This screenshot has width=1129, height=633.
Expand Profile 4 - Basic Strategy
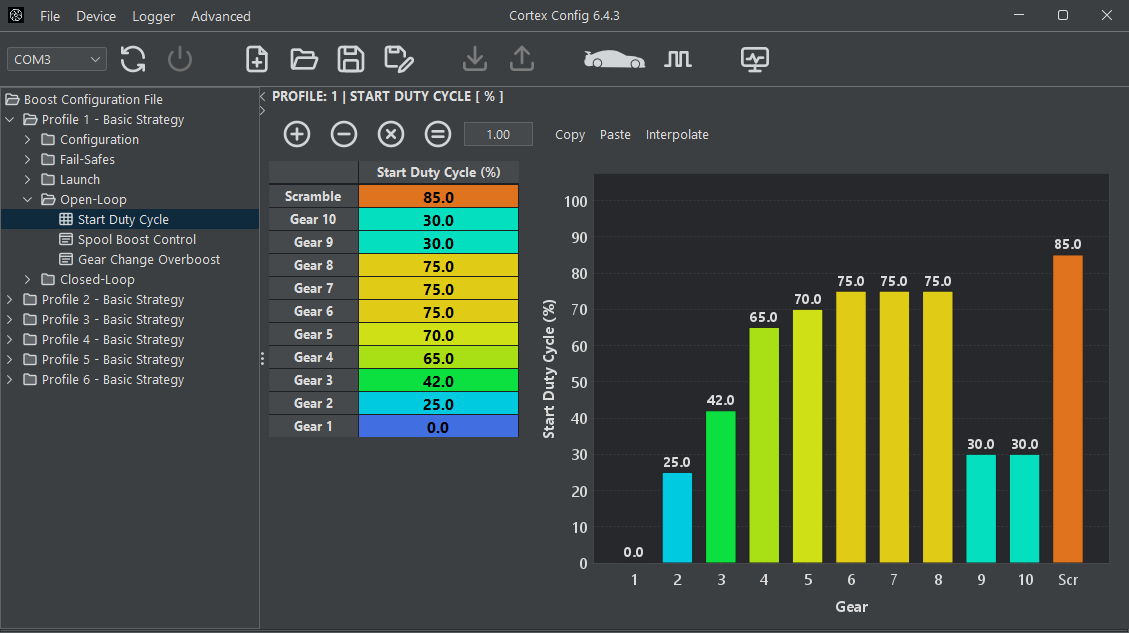[10, 339]
